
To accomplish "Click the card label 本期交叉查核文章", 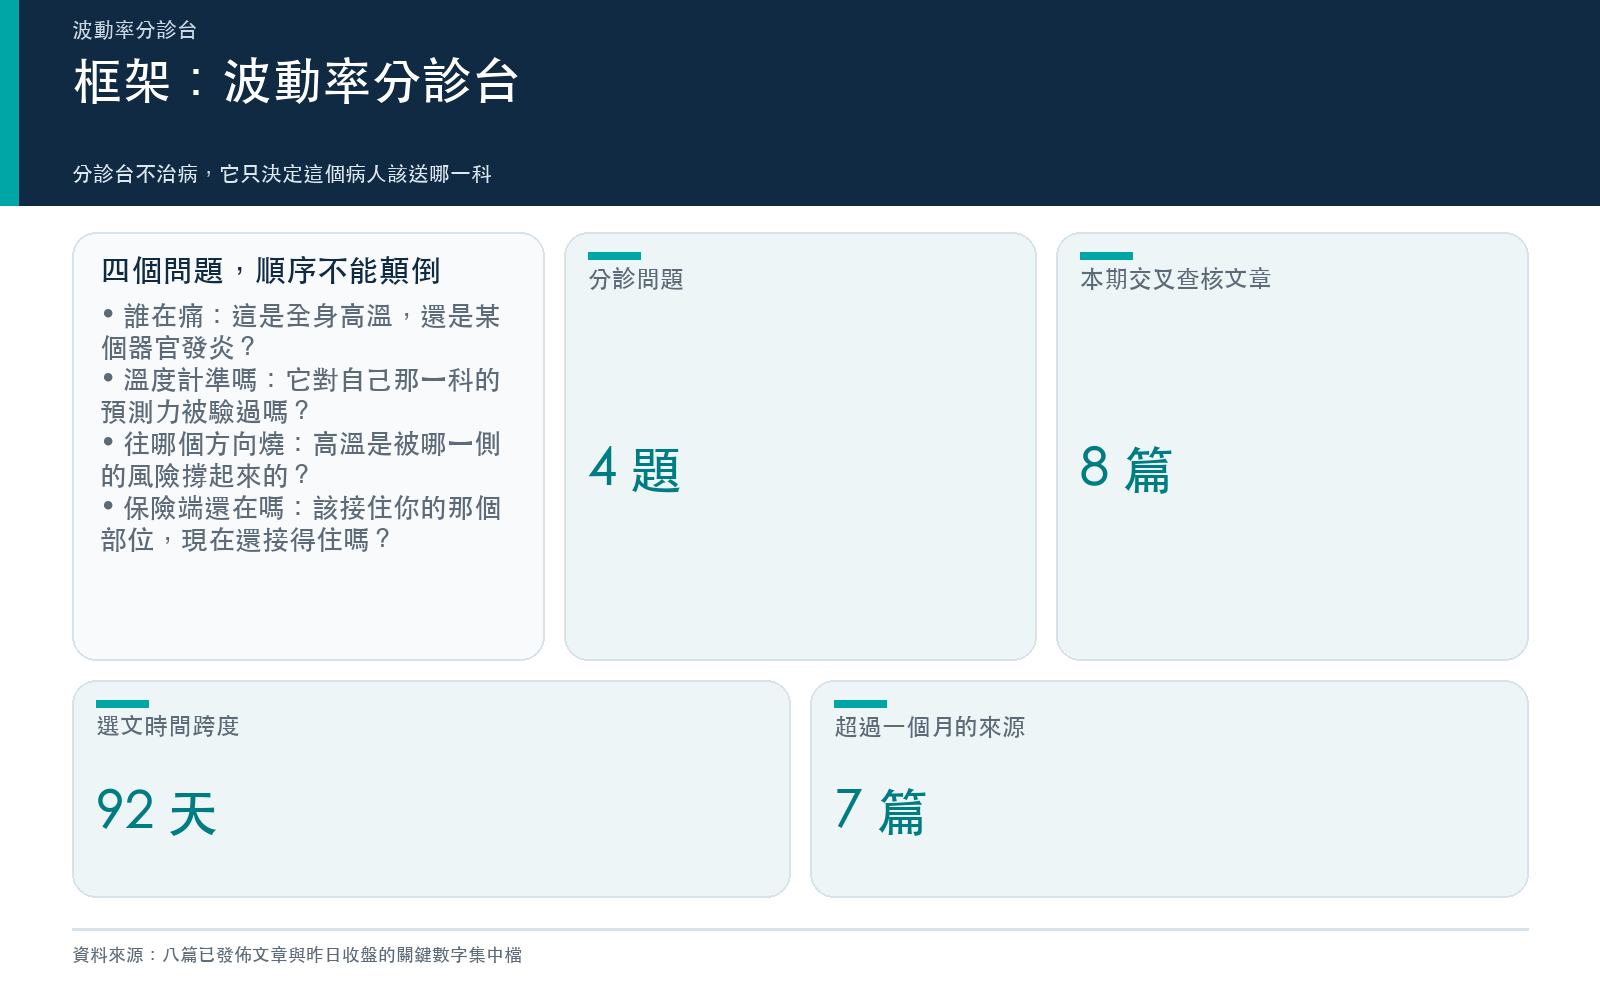I will pos(1176,279).
